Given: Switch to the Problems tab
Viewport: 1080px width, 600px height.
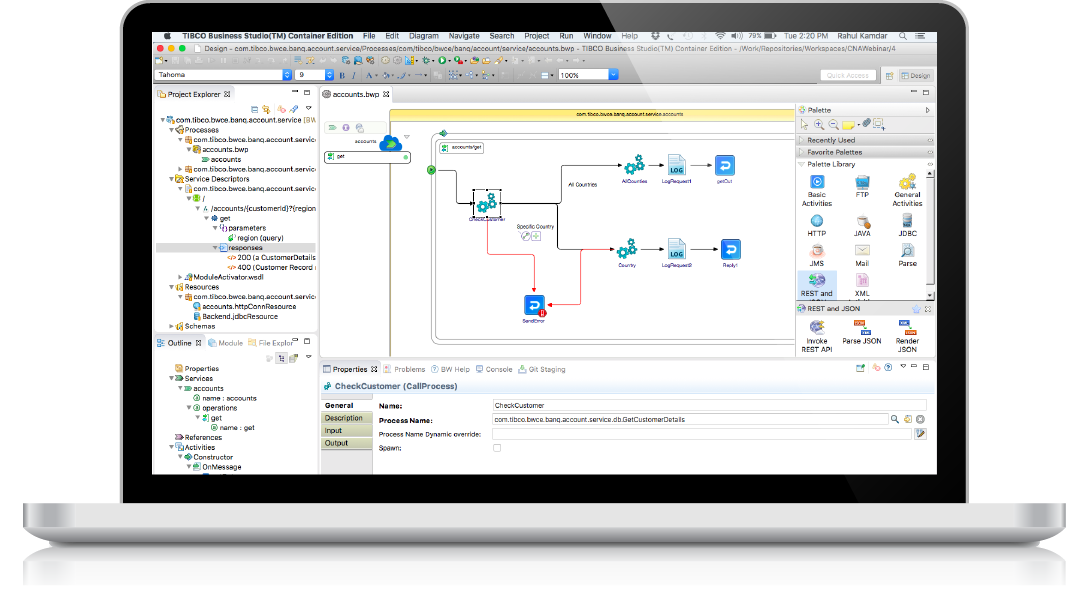Looking at the screenshot, I should pos(405,369).
